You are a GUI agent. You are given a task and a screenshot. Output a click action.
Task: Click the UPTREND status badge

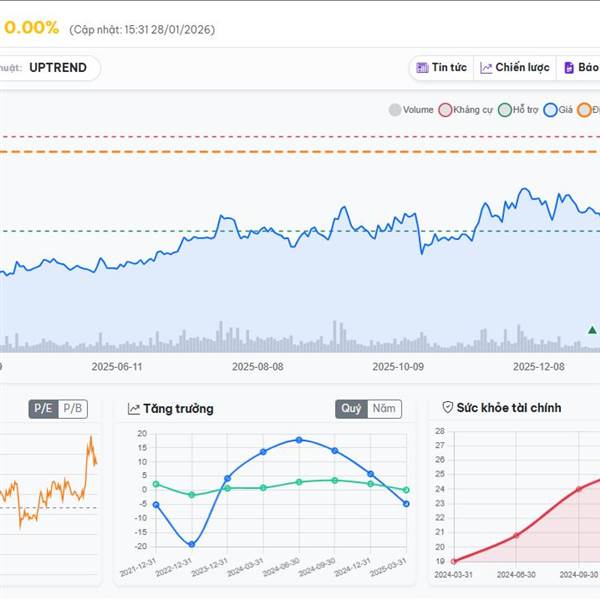(x=58, y=68)
